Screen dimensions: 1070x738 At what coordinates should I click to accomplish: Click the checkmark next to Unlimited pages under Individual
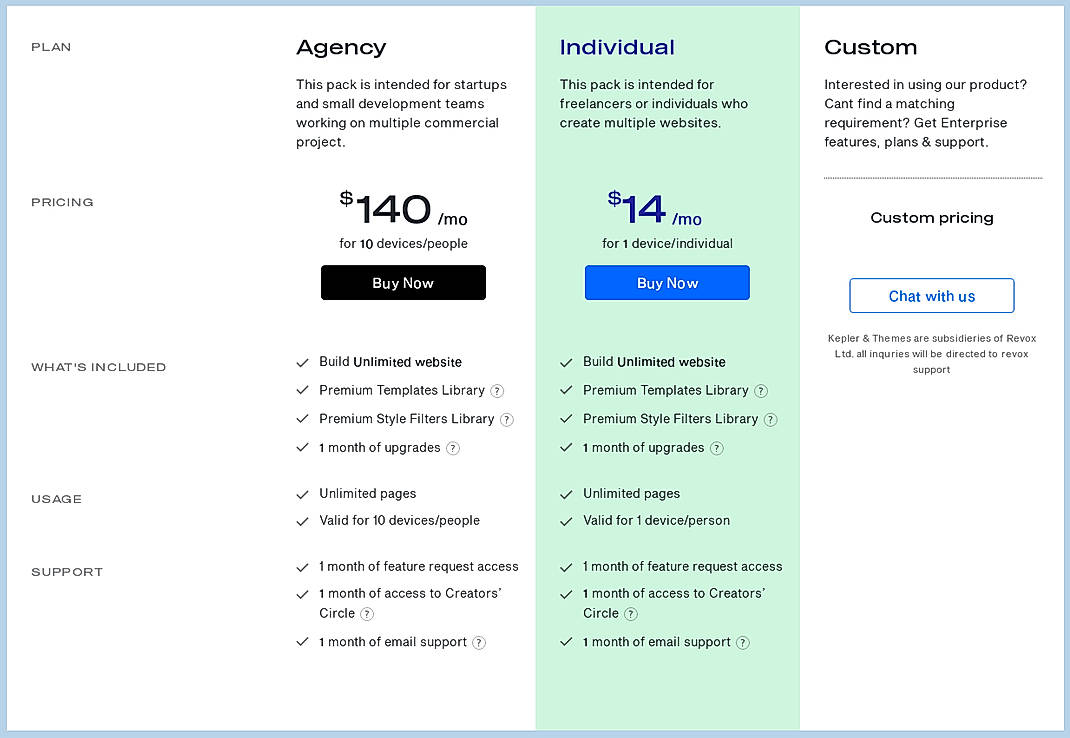[x=566, y=493]
